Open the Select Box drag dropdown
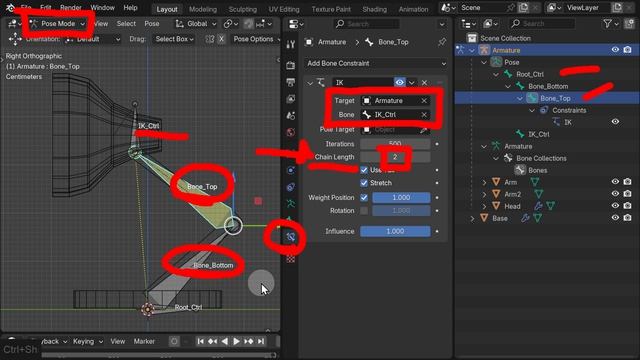Screen dimensions: 640x360 [x=174, y=39]
